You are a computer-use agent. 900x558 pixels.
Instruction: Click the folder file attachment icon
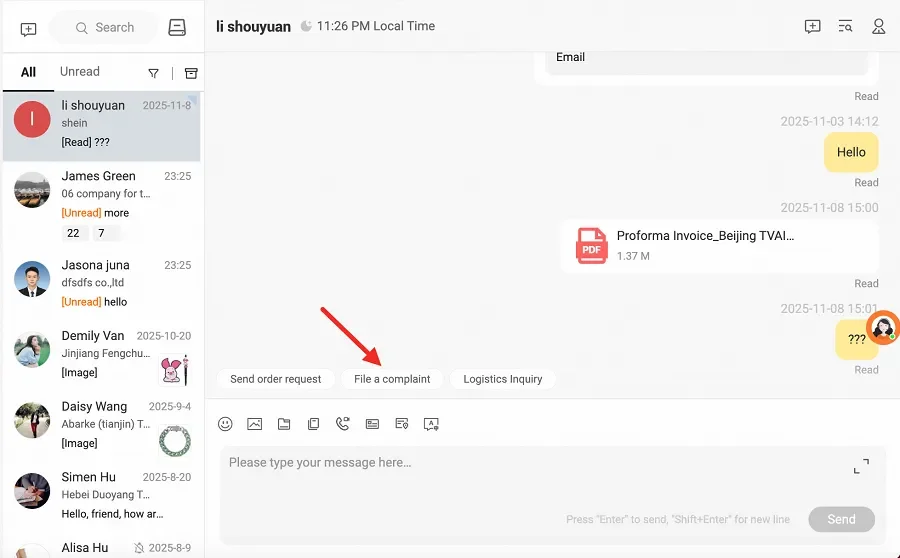pos(284,424)
